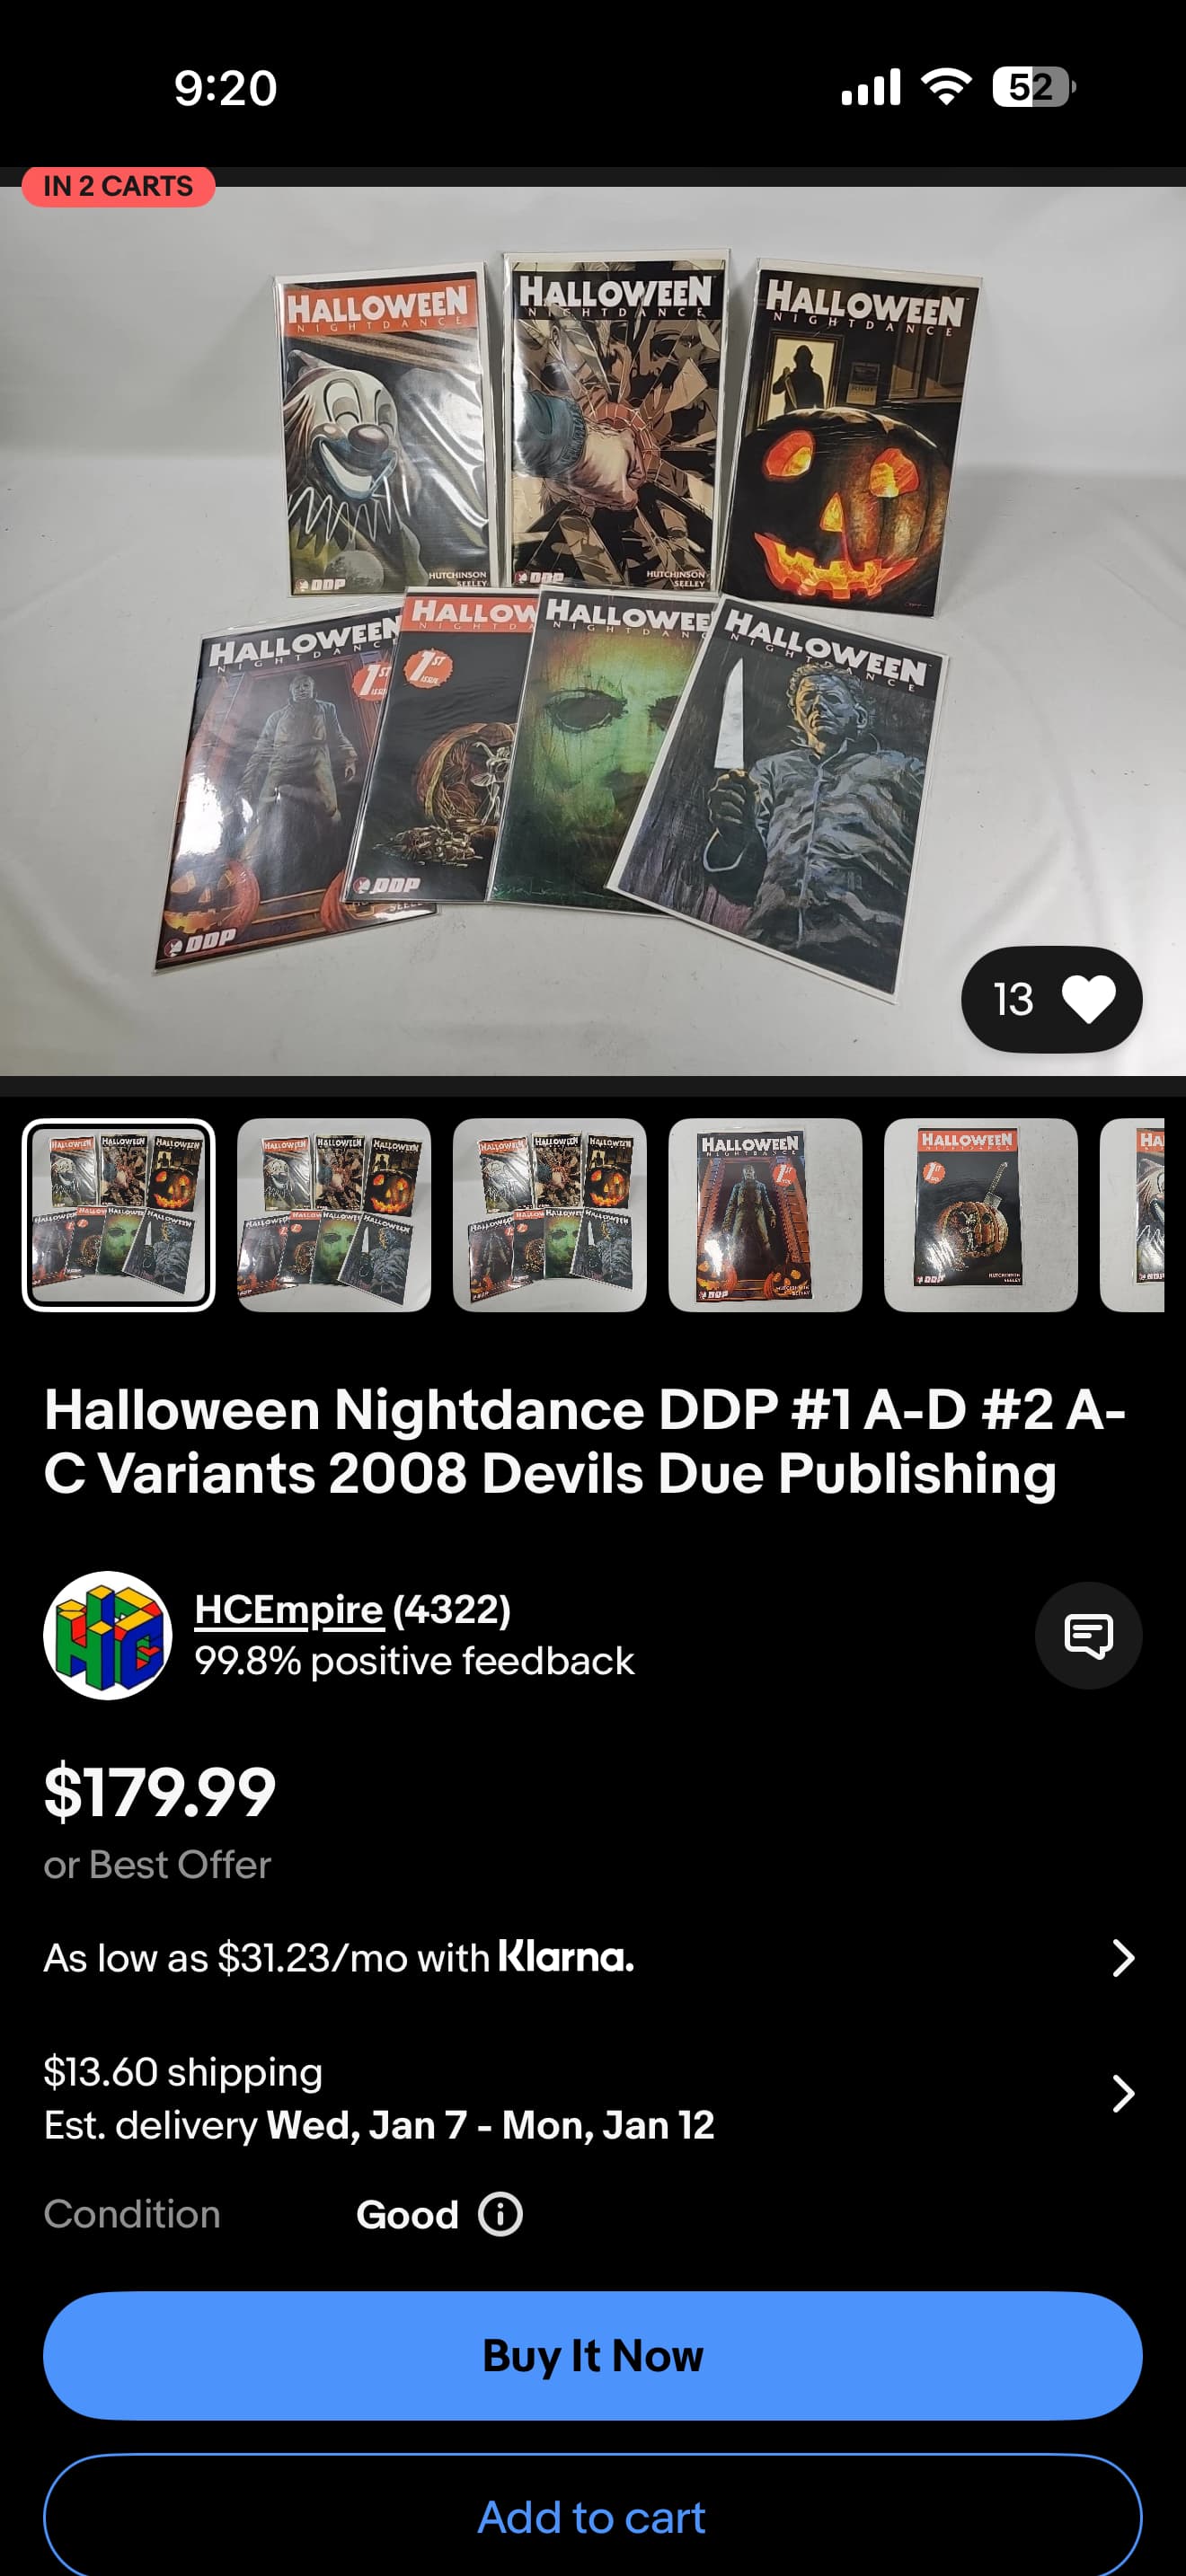Tap the cellular signal bars icon
Viewport: 1186px width, 2576px height.
[871, 87]
